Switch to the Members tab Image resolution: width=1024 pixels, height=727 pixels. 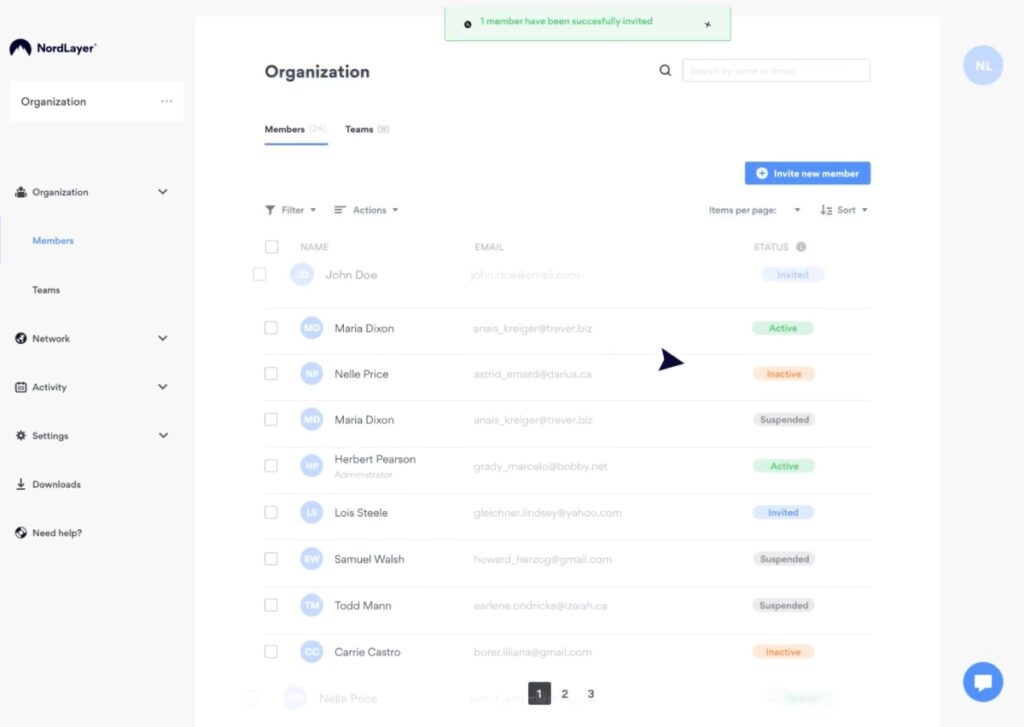(x=295, y=129)
